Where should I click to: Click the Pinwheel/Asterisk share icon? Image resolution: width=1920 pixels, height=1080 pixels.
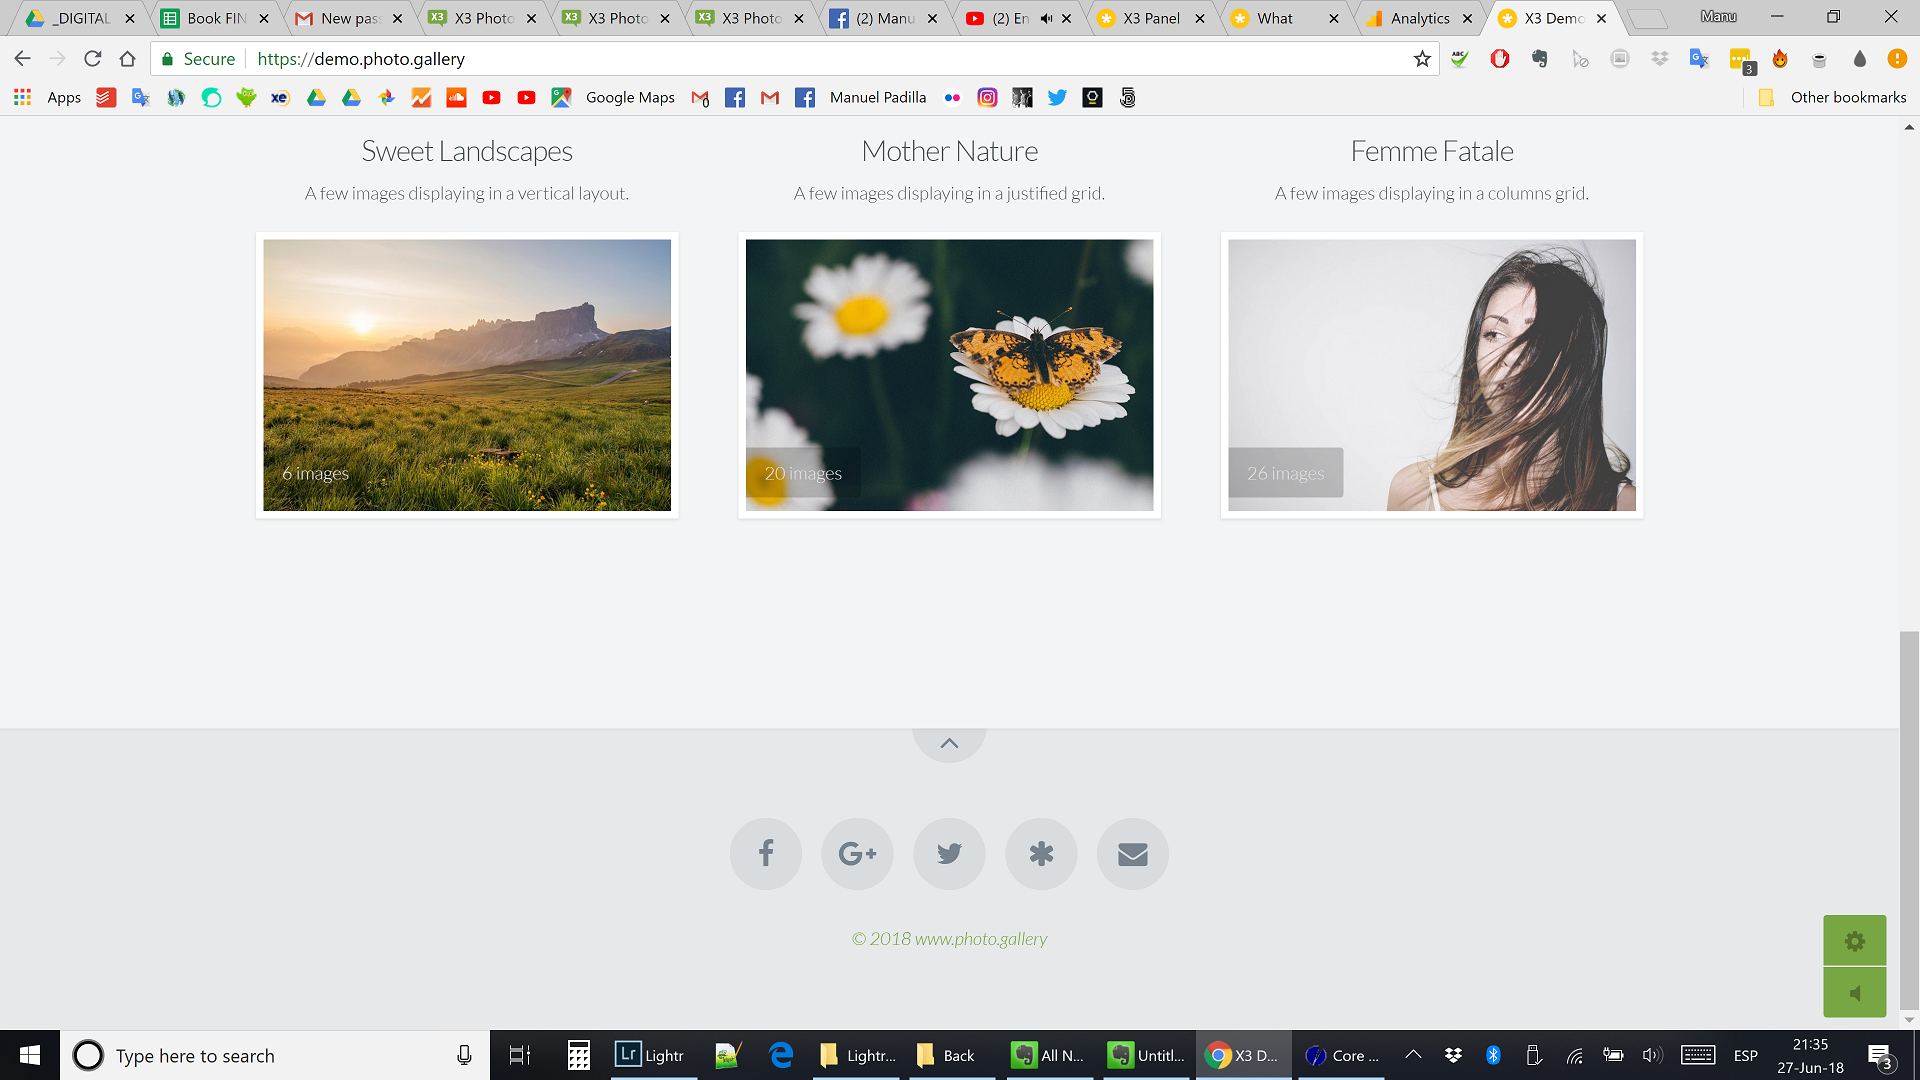(x=1040, y=853)
